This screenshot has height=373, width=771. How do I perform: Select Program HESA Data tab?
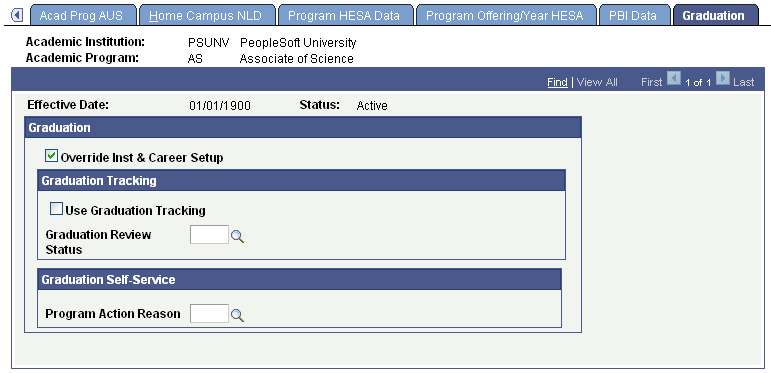pos(344,15)
